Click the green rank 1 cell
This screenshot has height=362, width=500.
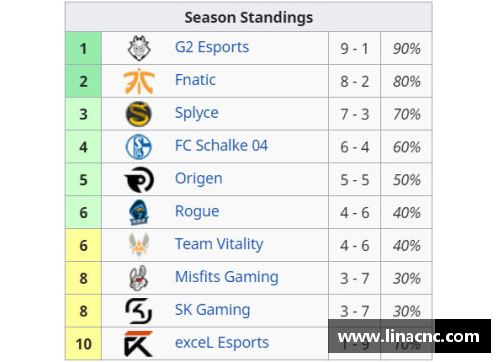tap(83, 48)
